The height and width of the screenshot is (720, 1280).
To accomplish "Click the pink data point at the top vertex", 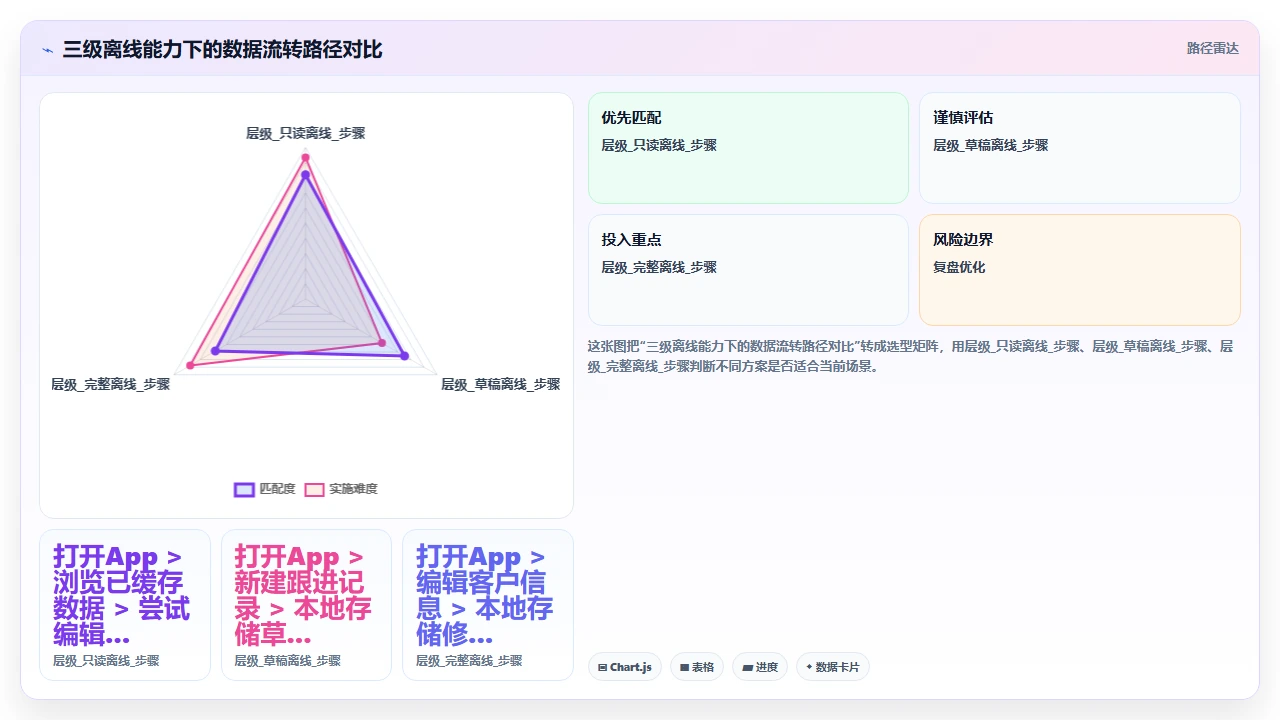I will tap(306, 157).
